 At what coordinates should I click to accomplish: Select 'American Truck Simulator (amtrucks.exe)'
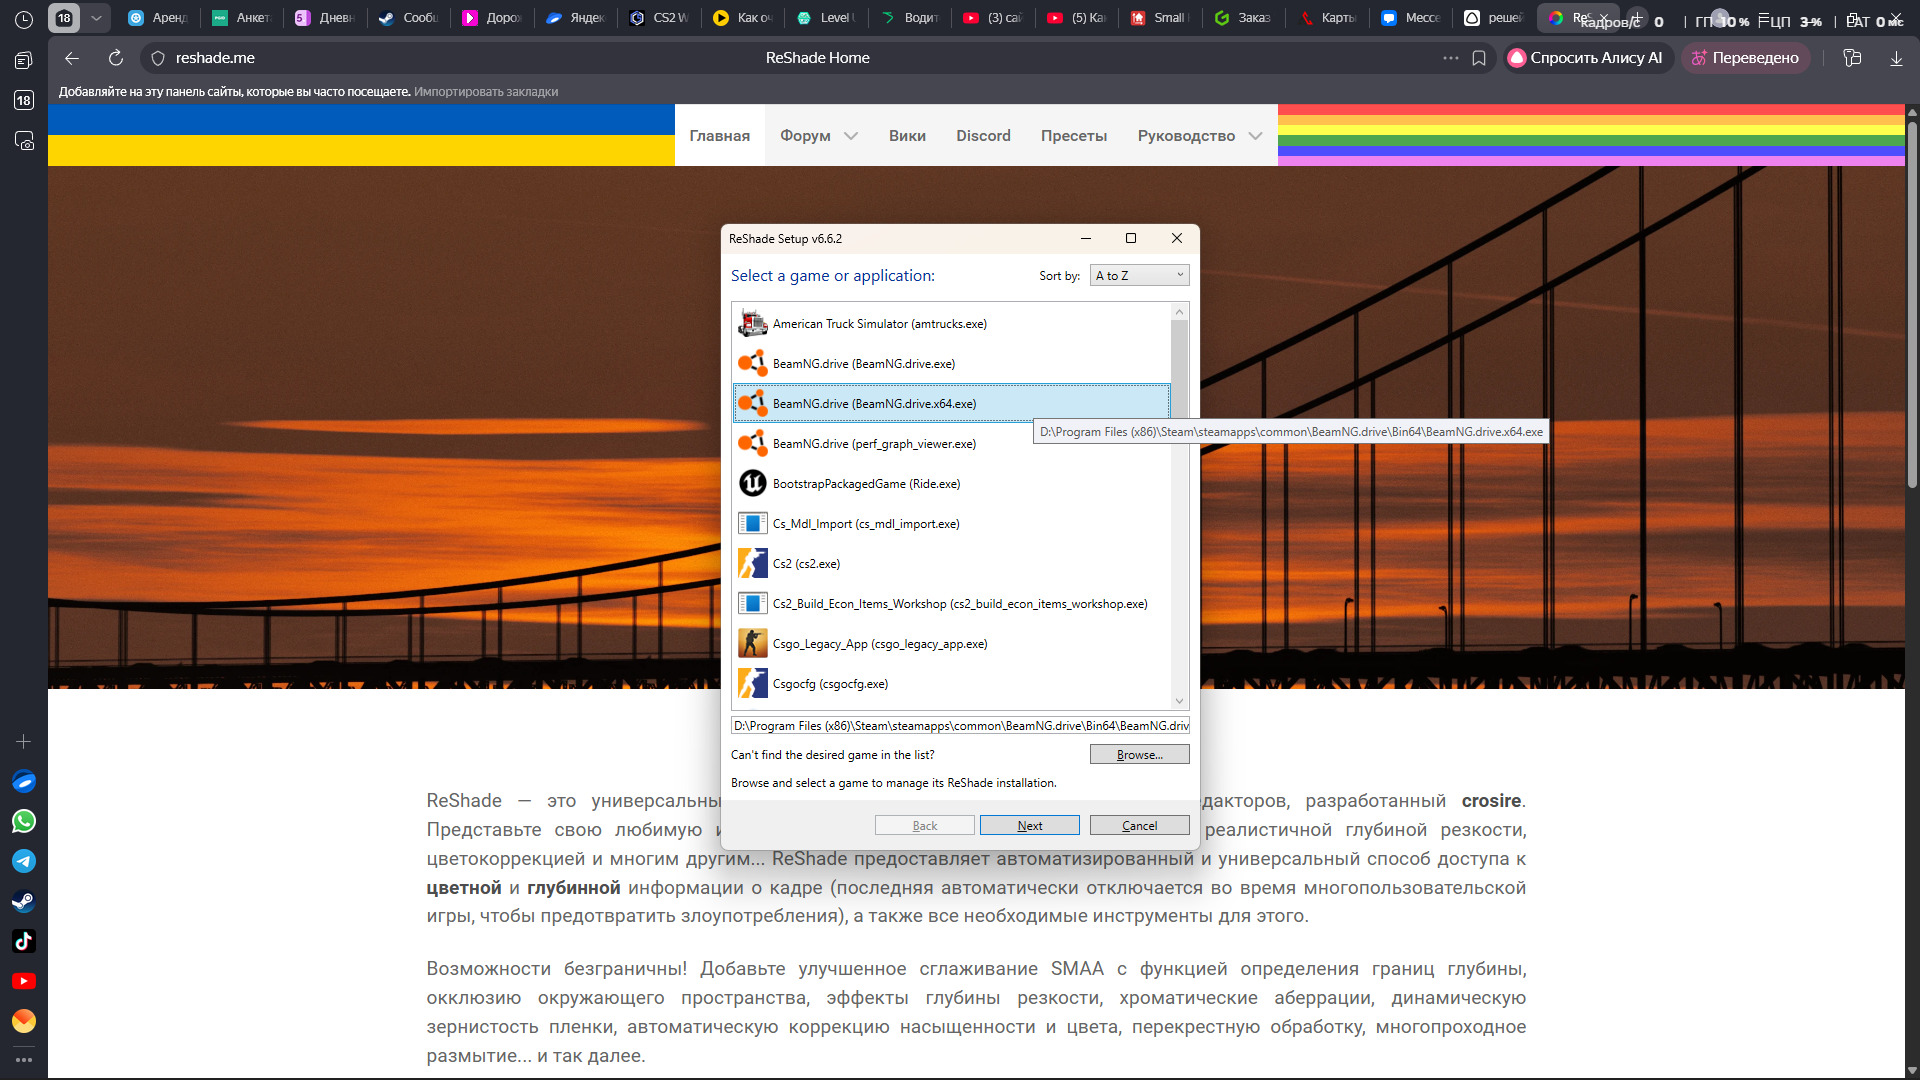click(x=951, y=323)
